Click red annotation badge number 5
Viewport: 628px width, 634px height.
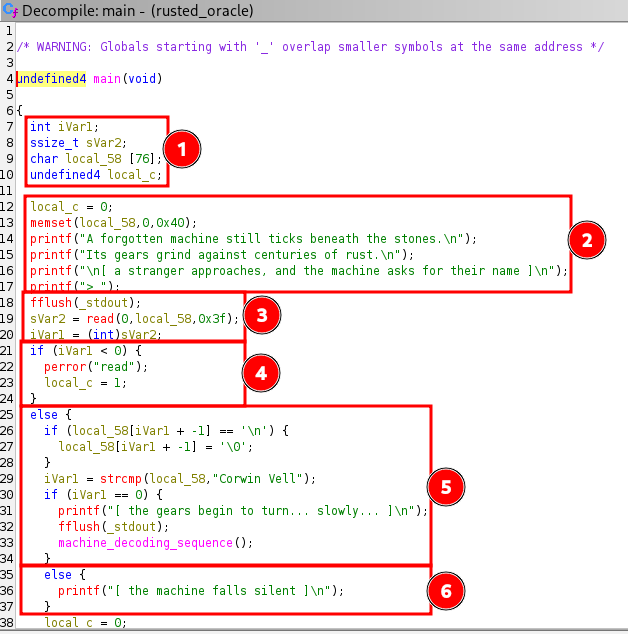click(x=447, y=485)
